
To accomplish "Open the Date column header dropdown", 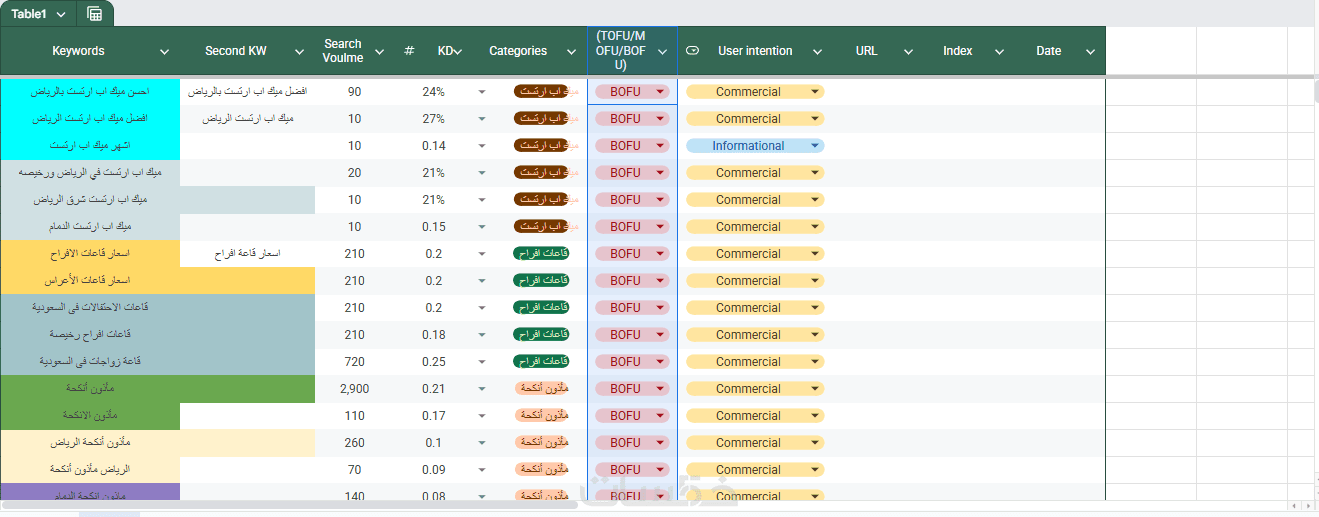I will pos(1090,52).
